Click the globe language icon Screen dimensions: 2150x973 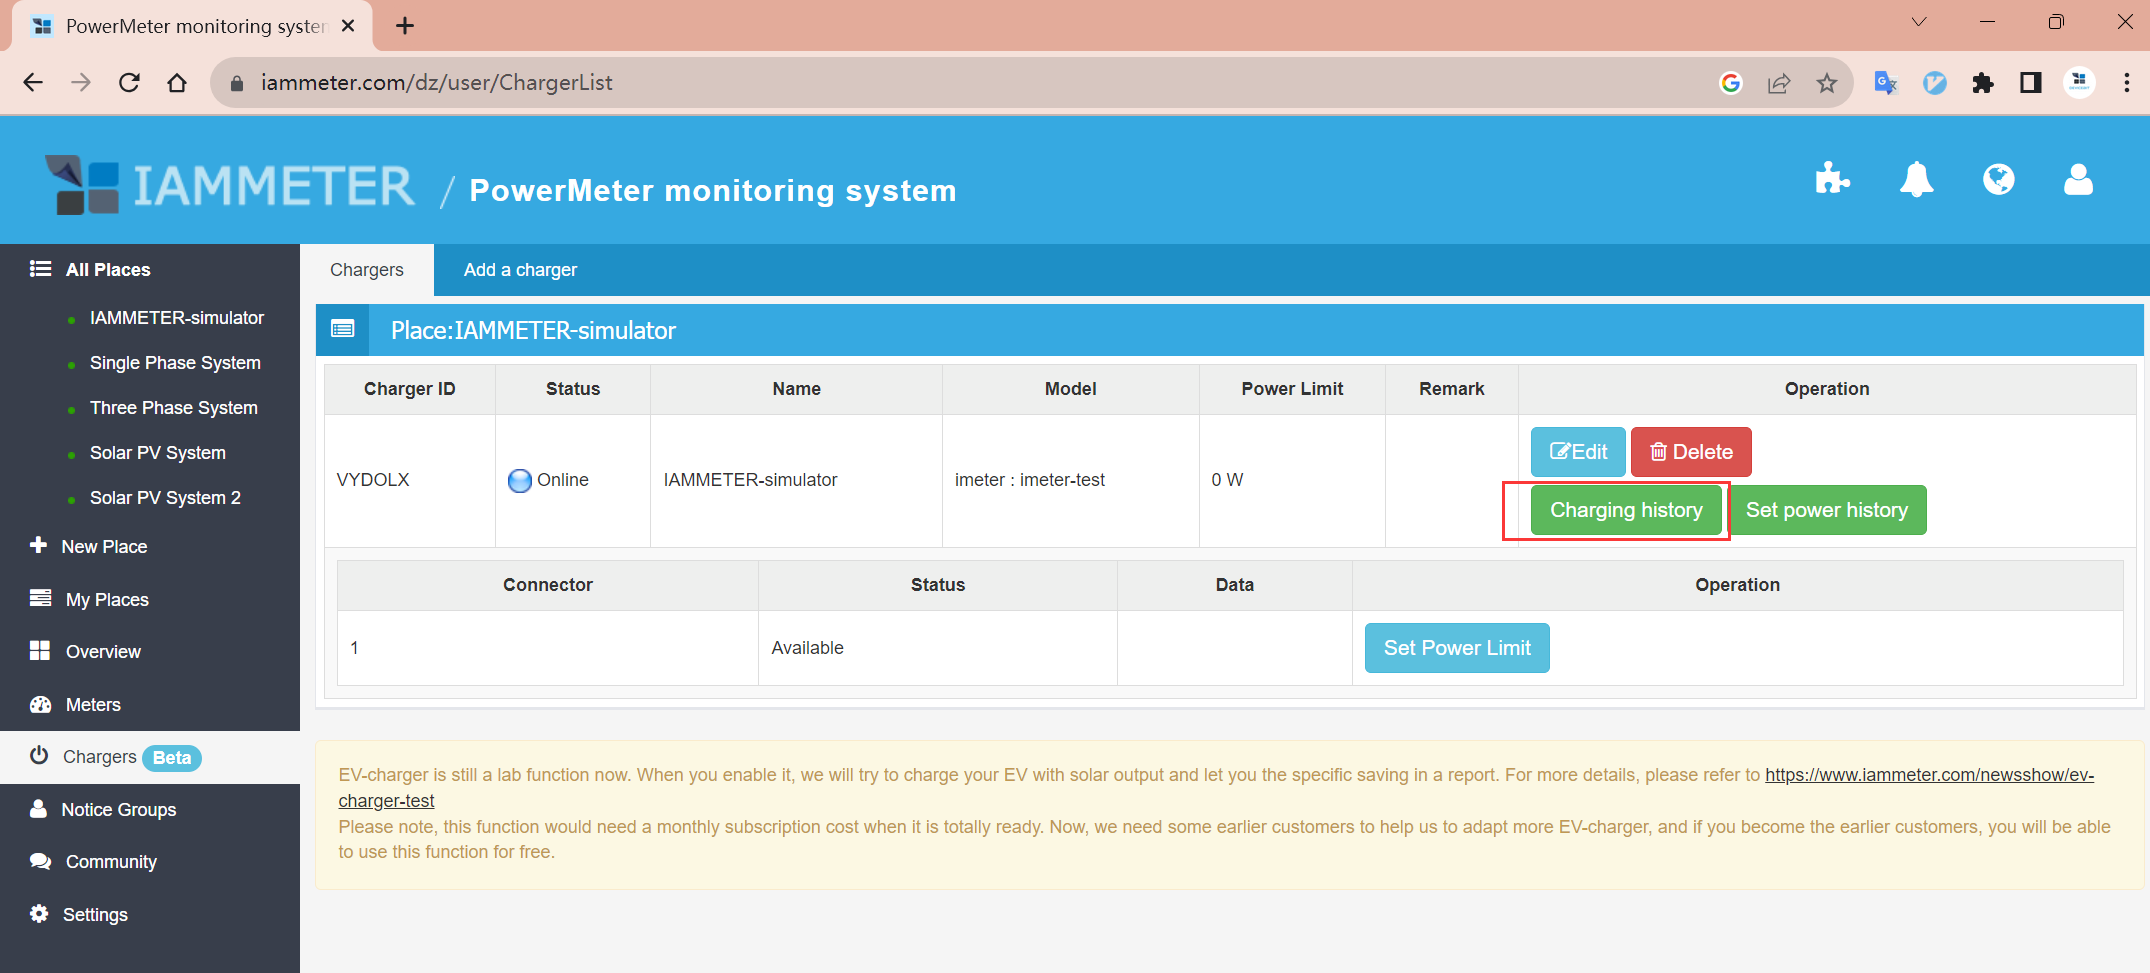pyautogui.click(x=1998, y=180)
